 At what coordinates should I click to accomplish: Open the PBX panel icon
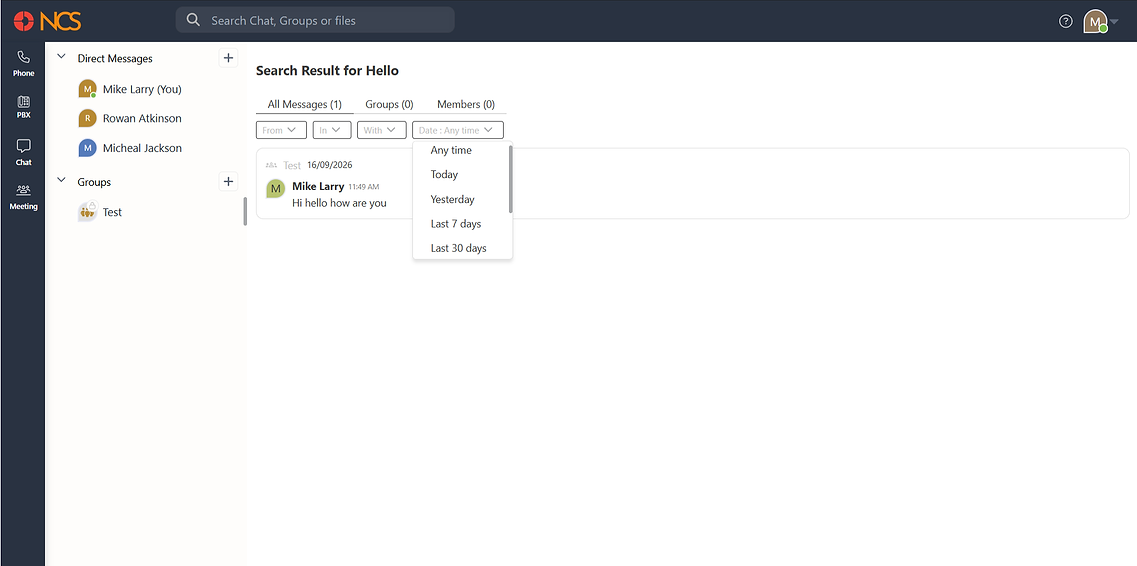click(23, 107)
